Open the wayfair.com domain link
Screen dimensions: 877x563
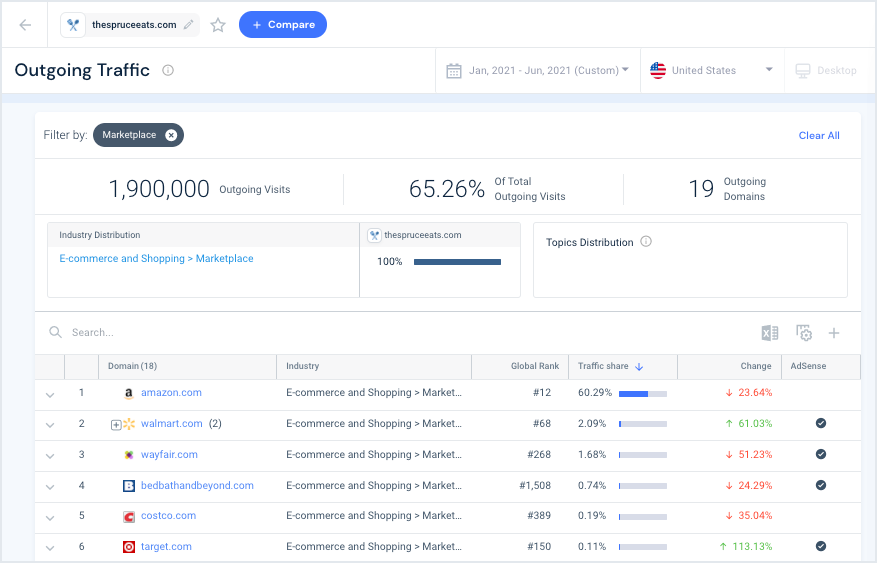pyautogui.click(x=169, y=455)
